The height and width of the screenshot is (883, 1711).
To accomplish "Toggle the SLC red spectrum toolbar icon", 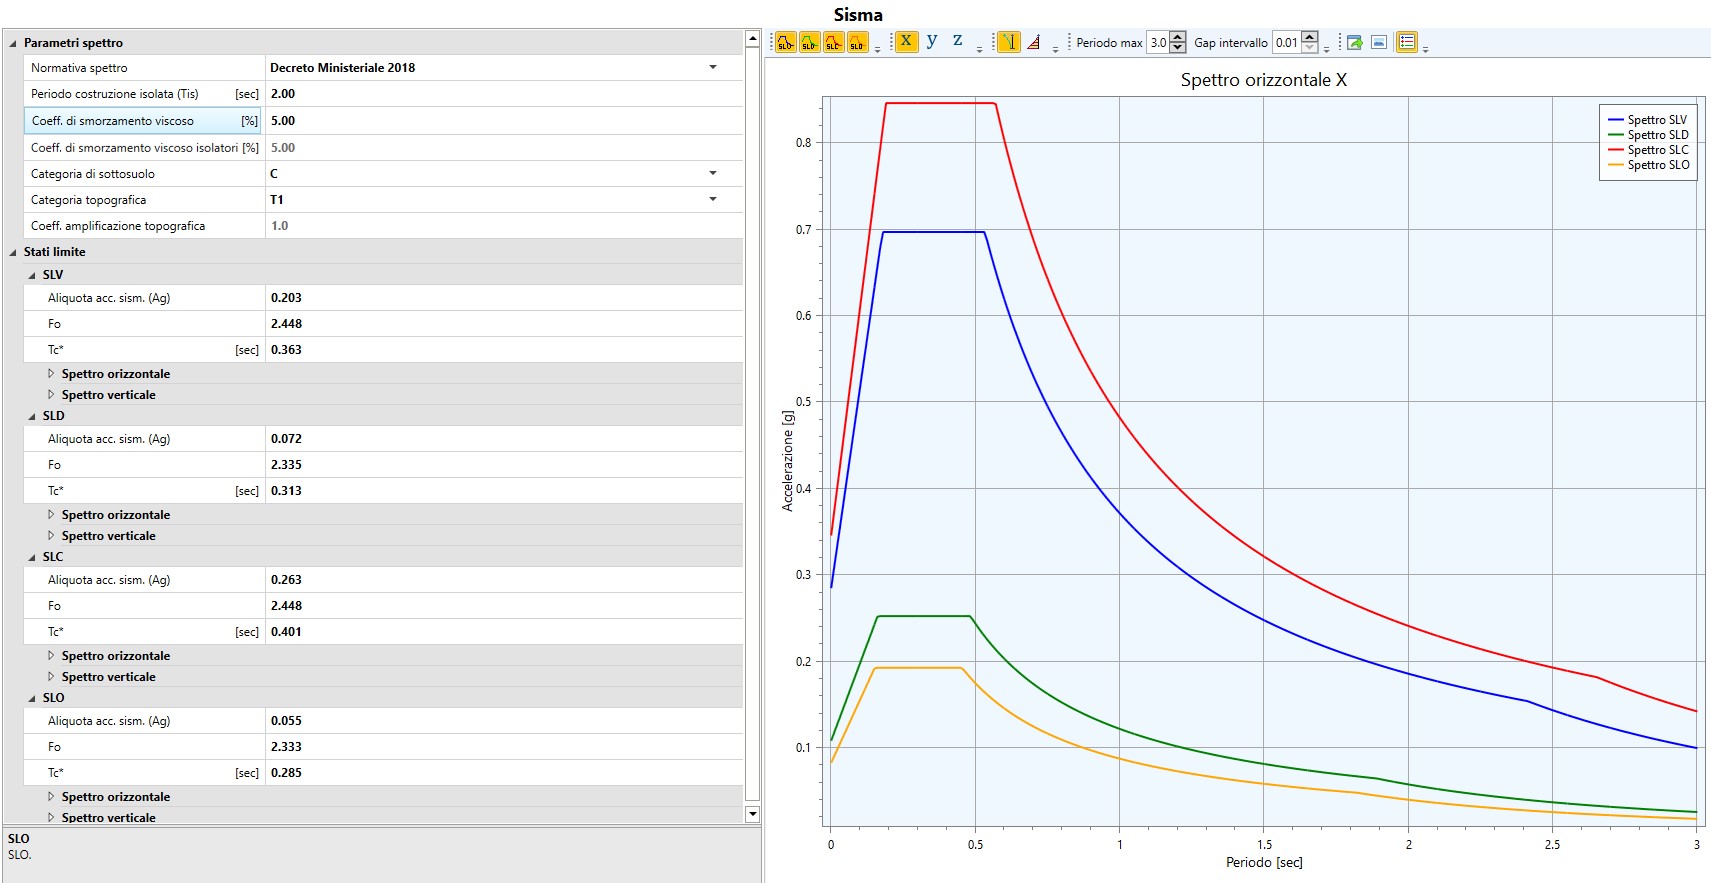I will point(833,42).
